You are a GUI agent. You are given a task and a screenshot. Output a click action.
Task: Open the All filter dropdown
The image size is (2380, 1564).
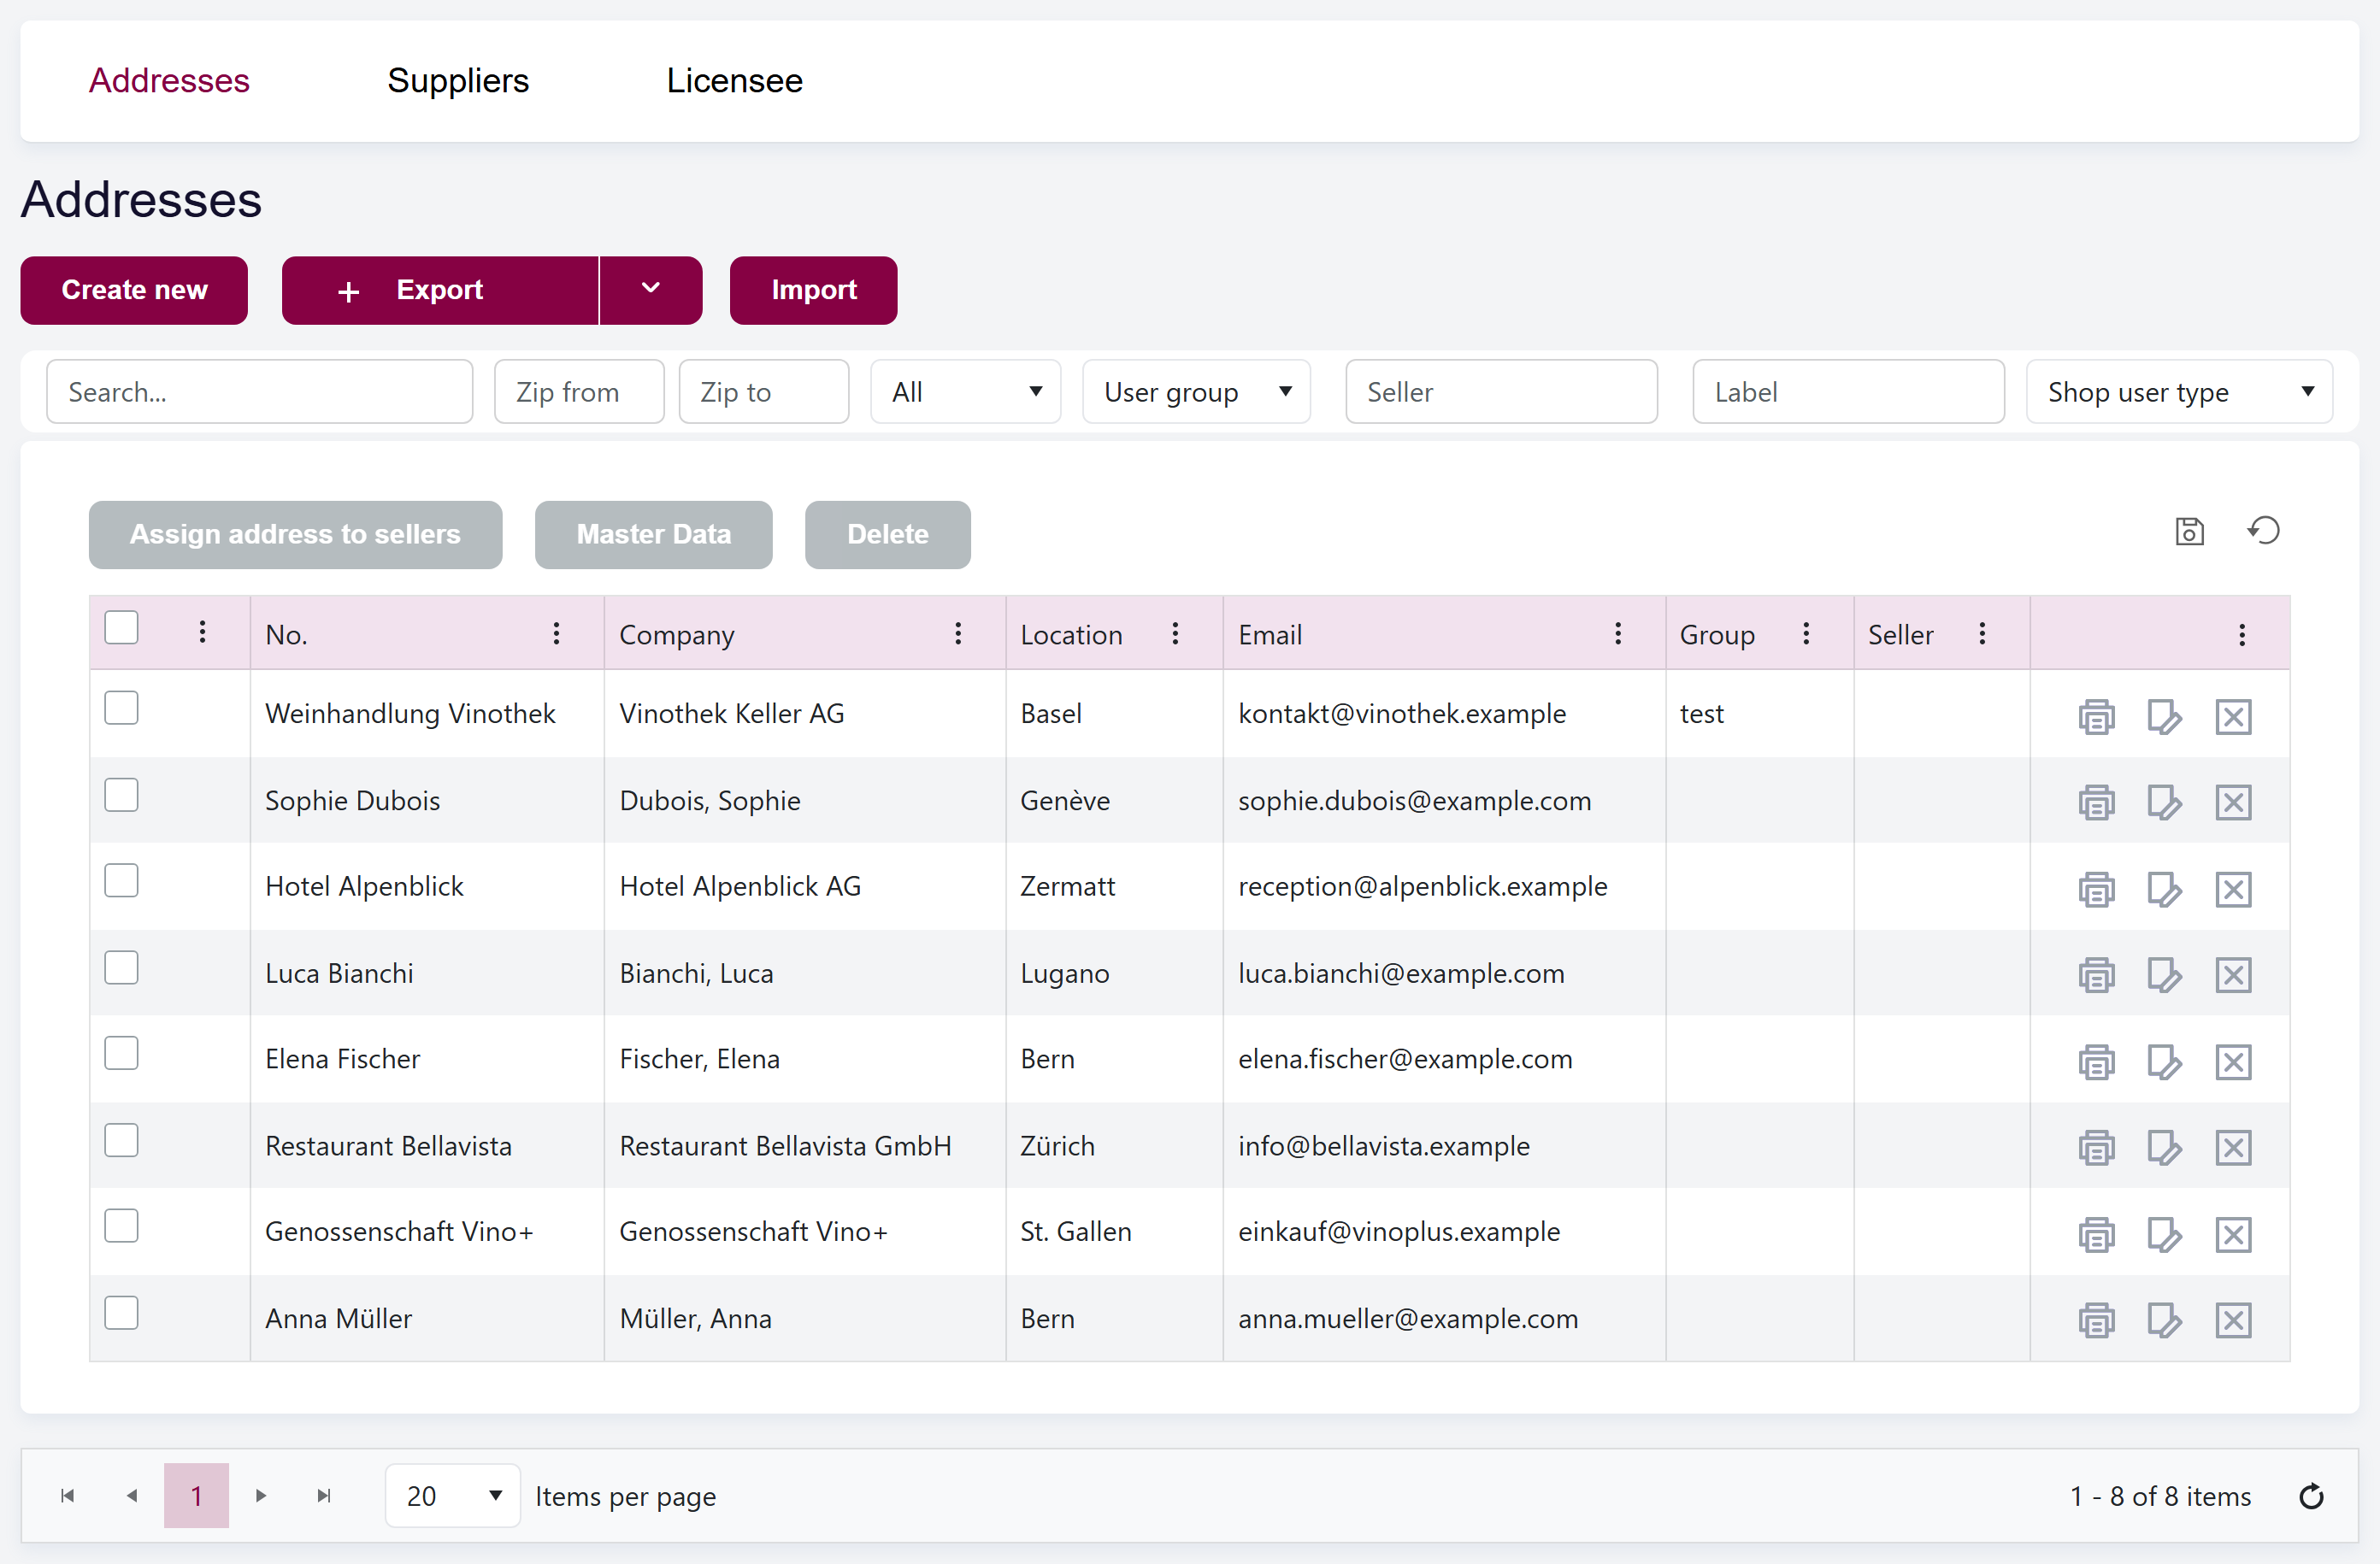[x=965, y=392]
